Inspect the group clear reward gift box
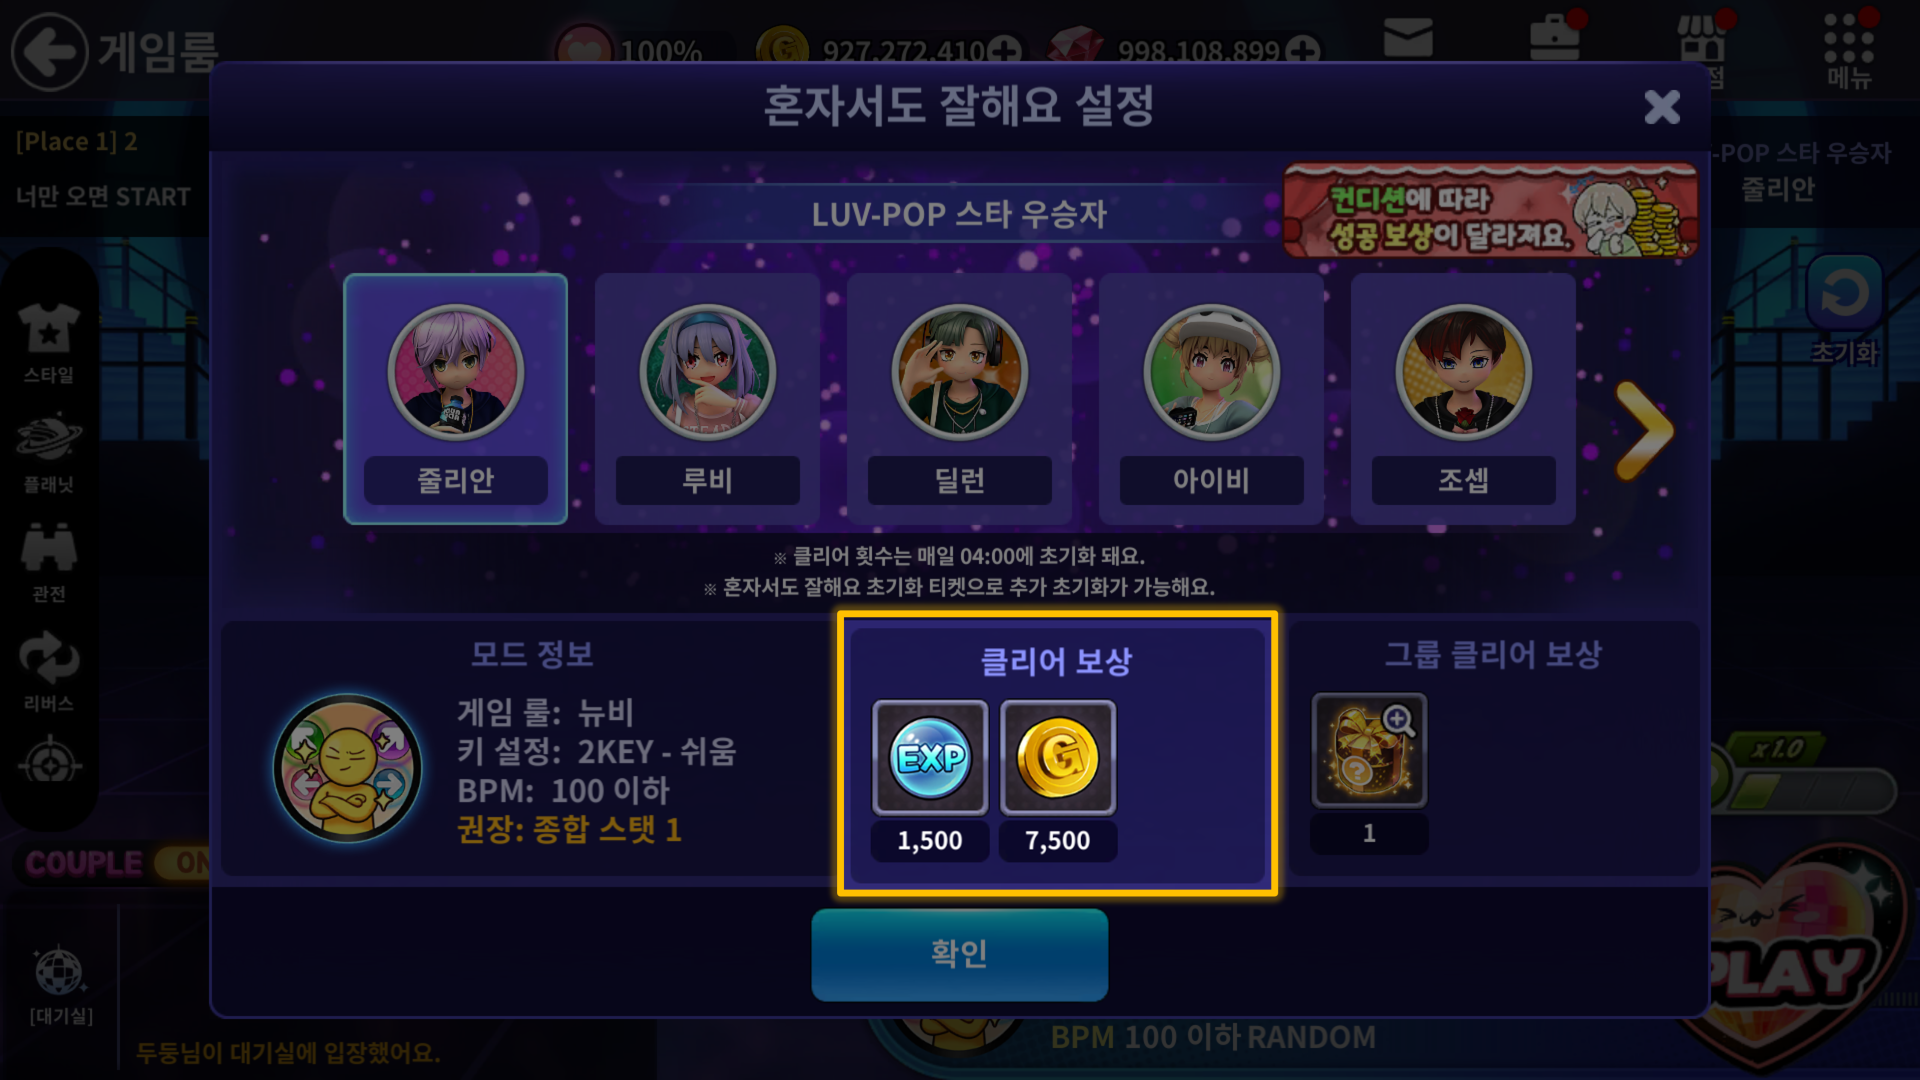This screenshot has width=1920, height=1080. (x=1369, y=750)
